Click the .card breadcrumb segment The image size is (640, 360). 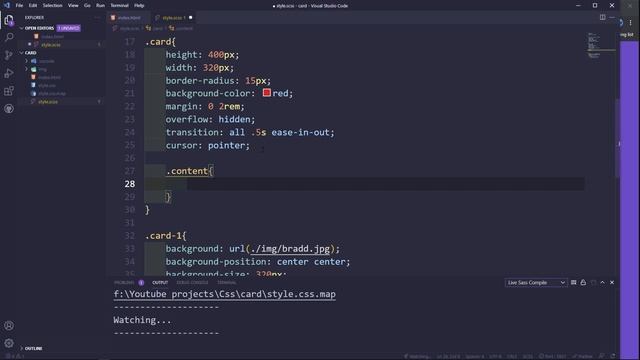pyautogui.click(x=158, y=28)
